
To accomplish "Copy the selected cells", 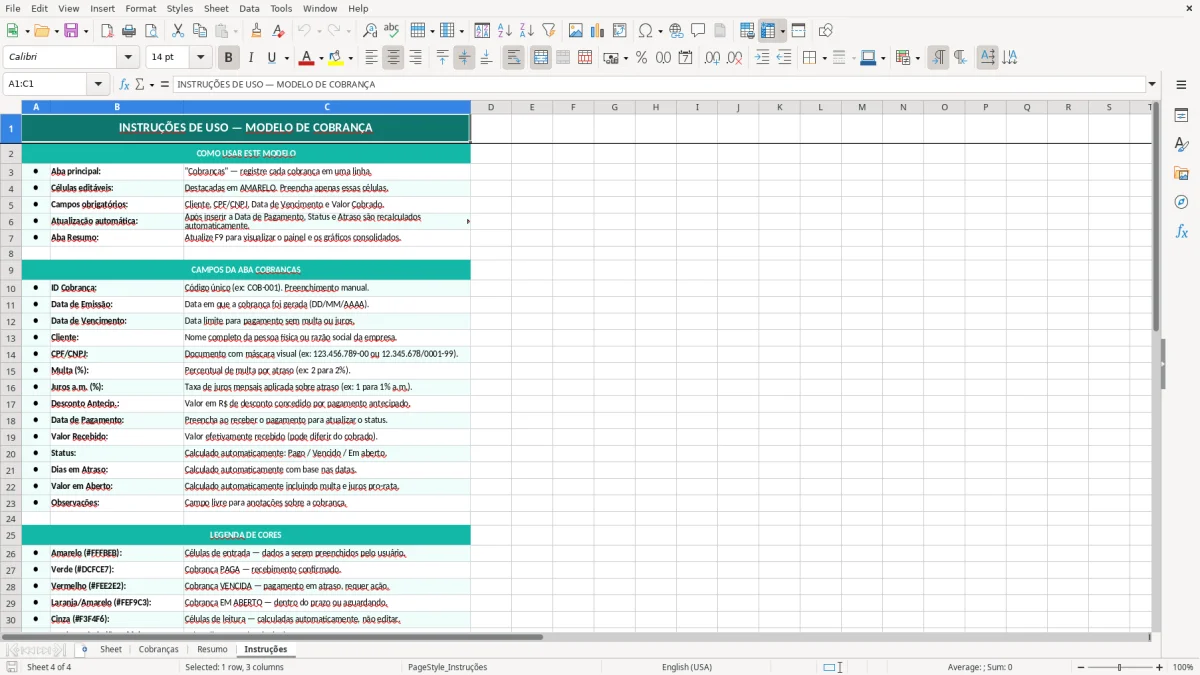I will point(200,31).
